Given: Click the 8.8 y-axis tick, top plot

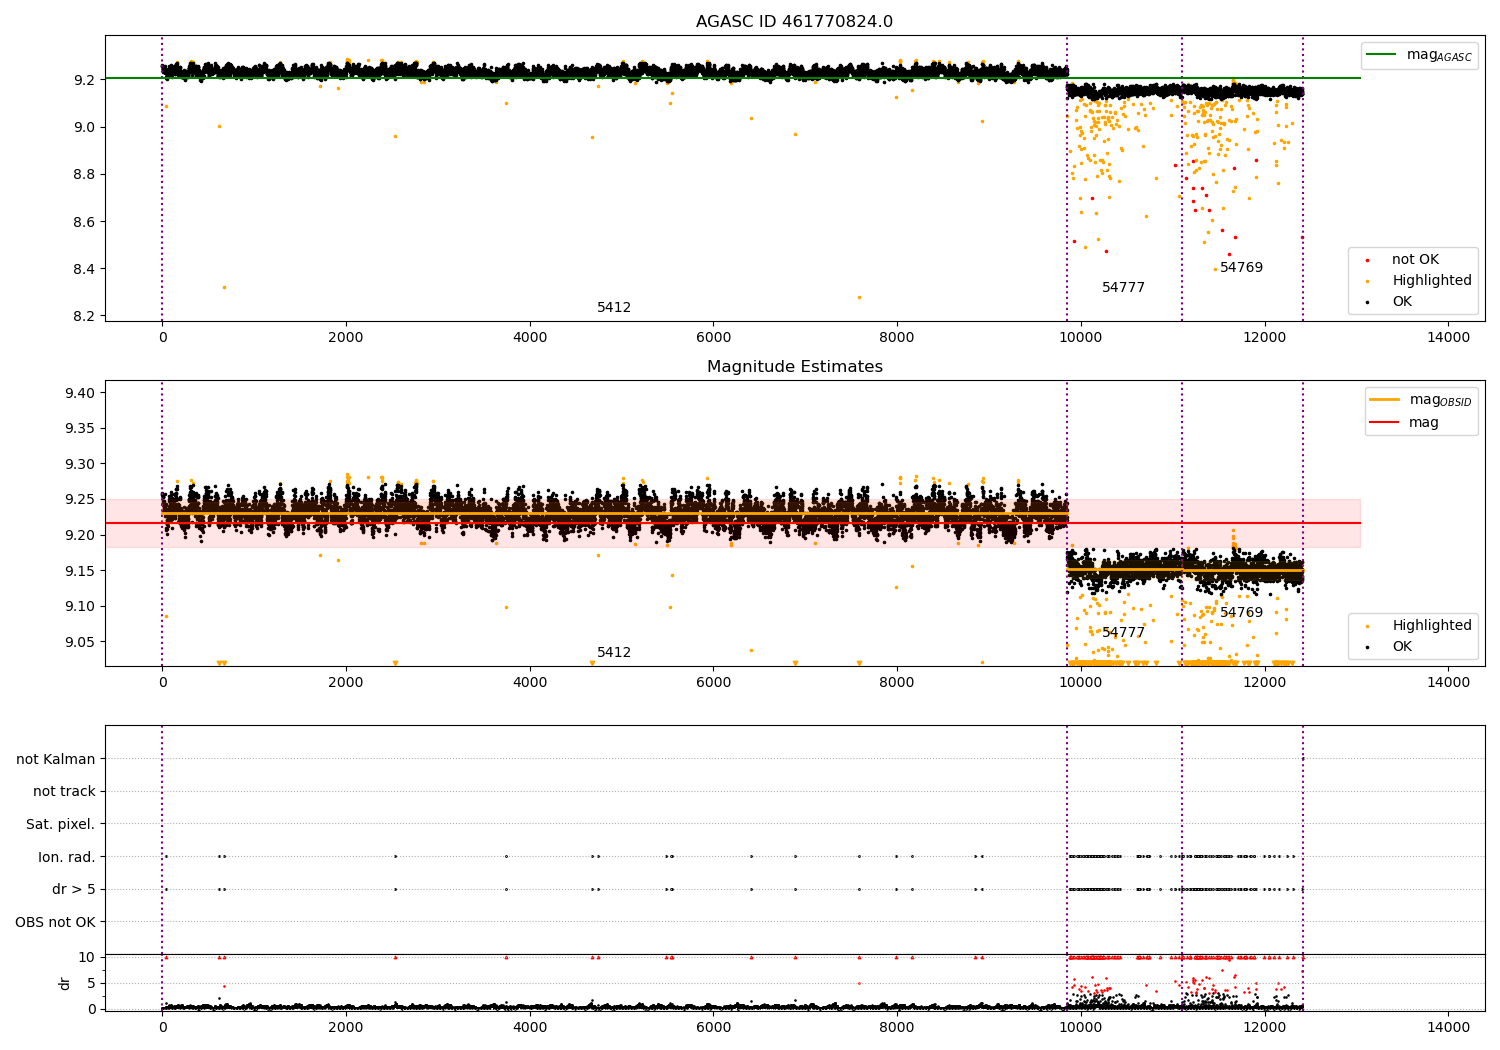Looking at the screenshot, I should click(84, 174).
